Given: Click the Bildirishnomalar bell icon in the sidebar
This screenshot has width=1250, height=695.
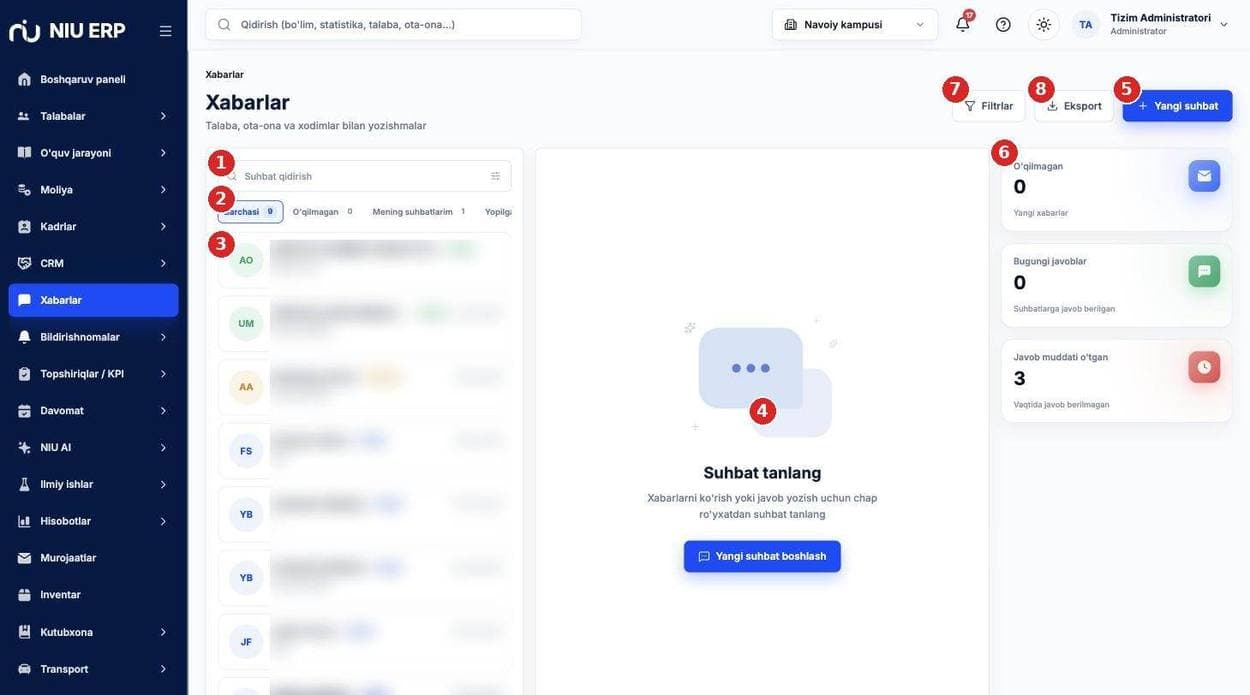Looking at the screenshot, I should pyautogui.click(x=24, y=337).
